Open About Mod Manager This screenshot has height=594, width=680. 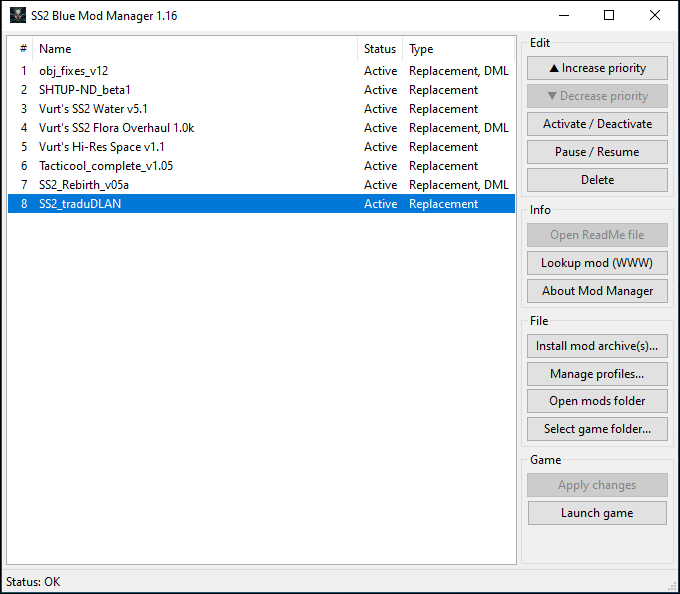click(597, 291)
